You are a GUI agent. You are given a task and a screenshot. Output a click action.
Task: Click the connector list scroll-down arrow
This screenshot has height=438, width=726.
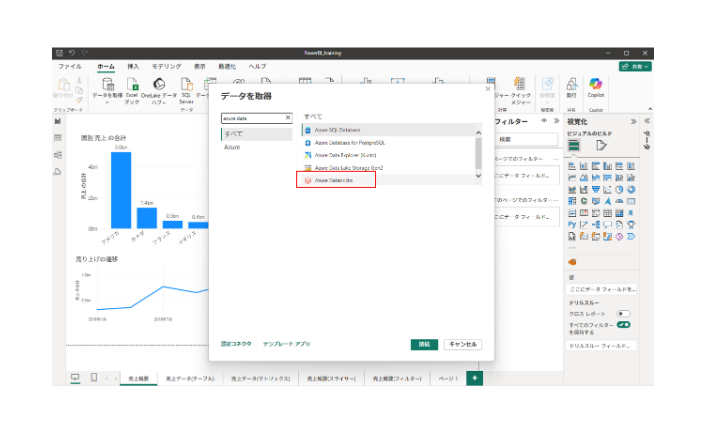point(478,176)
